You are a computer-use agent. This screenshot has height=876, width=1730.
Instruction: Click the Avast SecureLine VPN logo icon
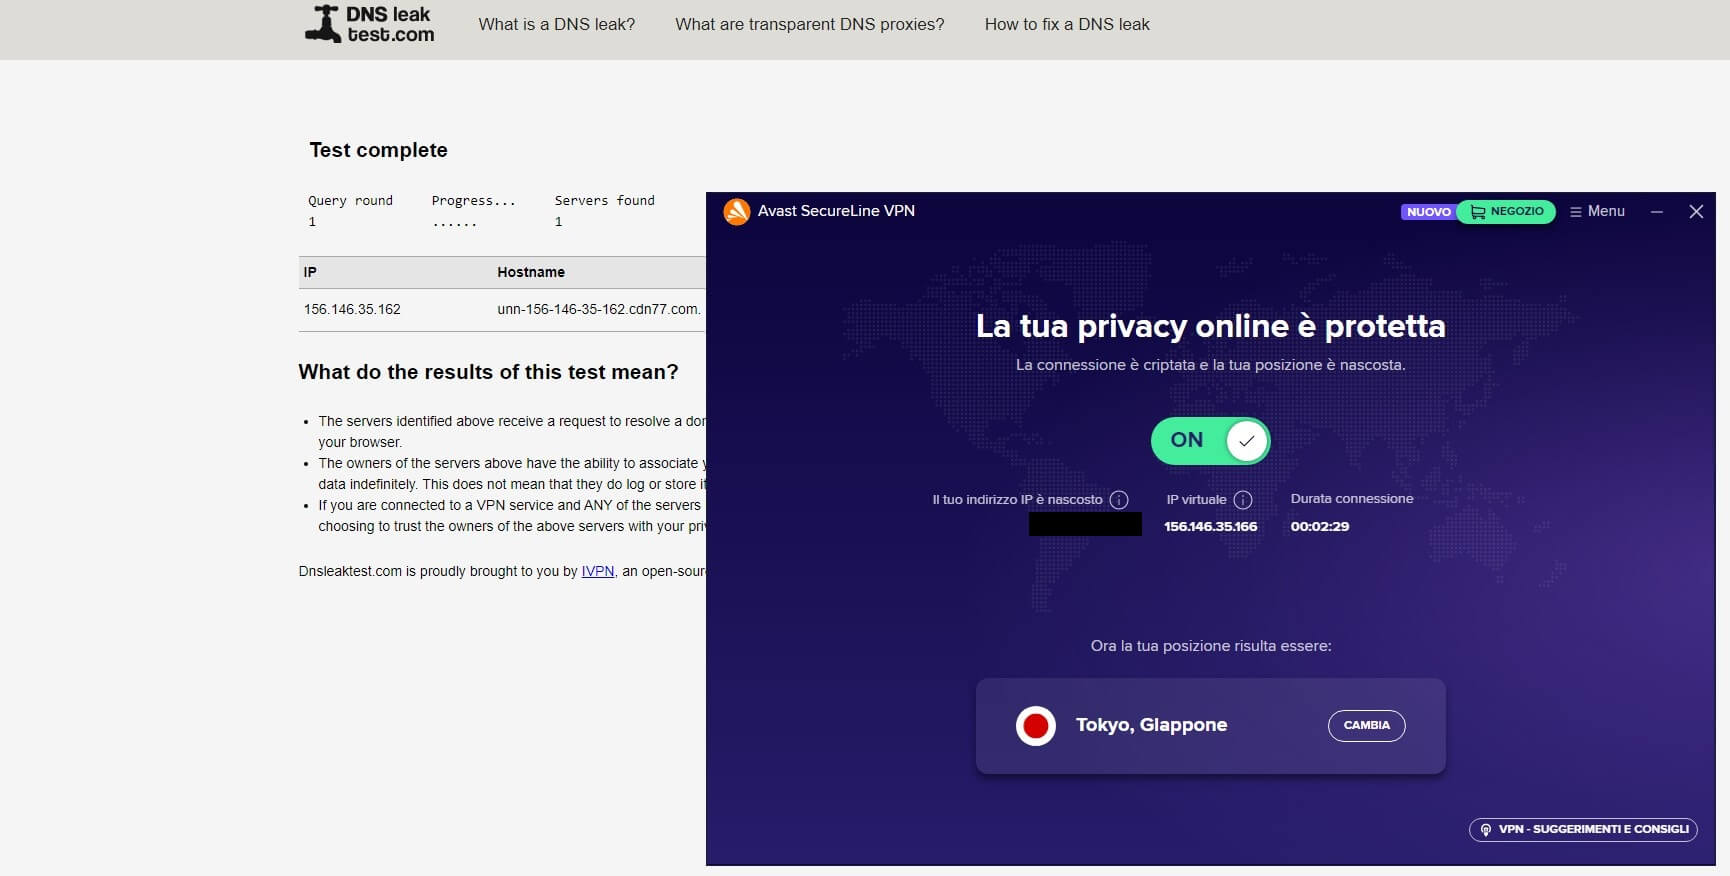click(x=737, y=211)
